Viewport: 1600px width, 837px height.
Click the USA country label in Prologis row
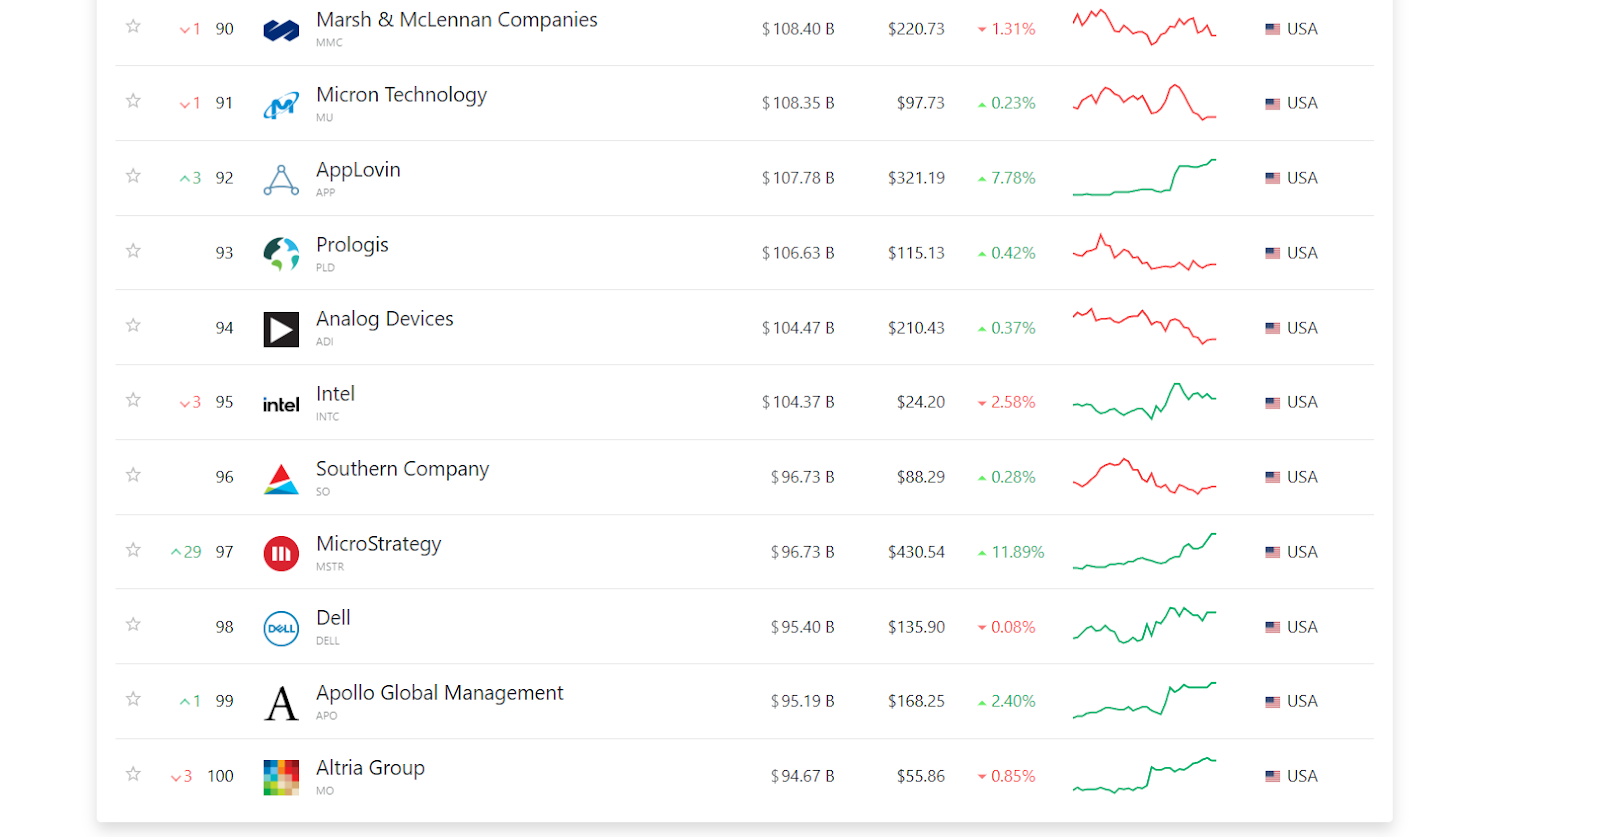tap(1302, 253)
